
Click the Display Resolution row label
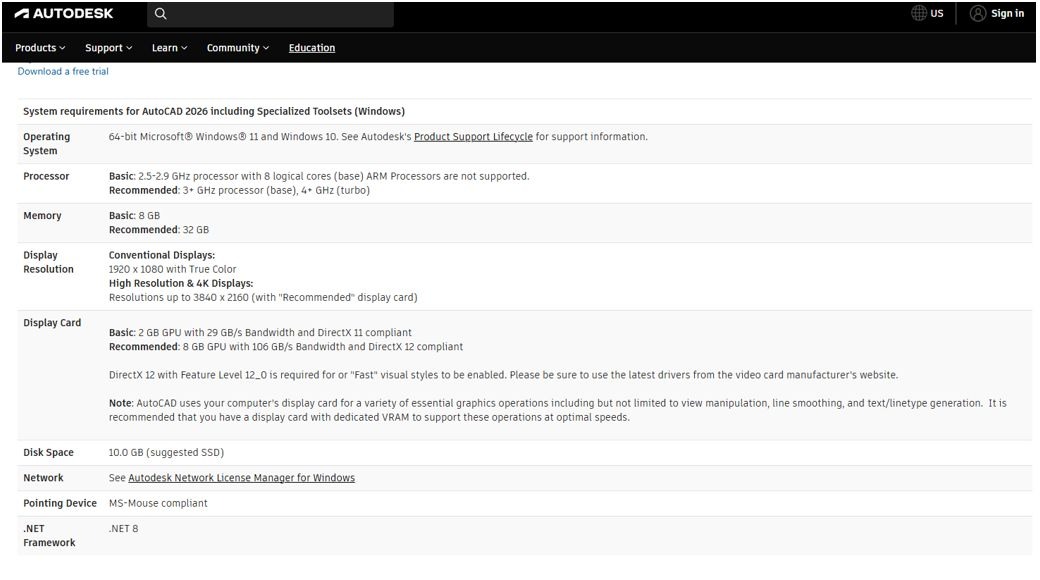48,262
